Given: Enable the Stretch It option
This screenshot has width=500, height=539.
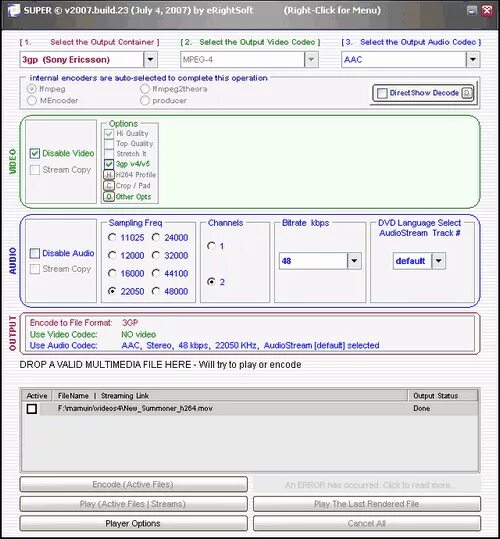Looking at the screenshot, I should 109,154.
